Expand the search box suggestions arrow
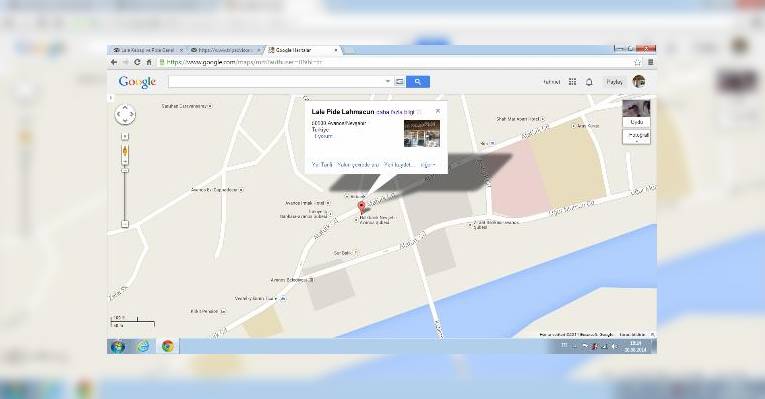 click(x=388, y=81)
